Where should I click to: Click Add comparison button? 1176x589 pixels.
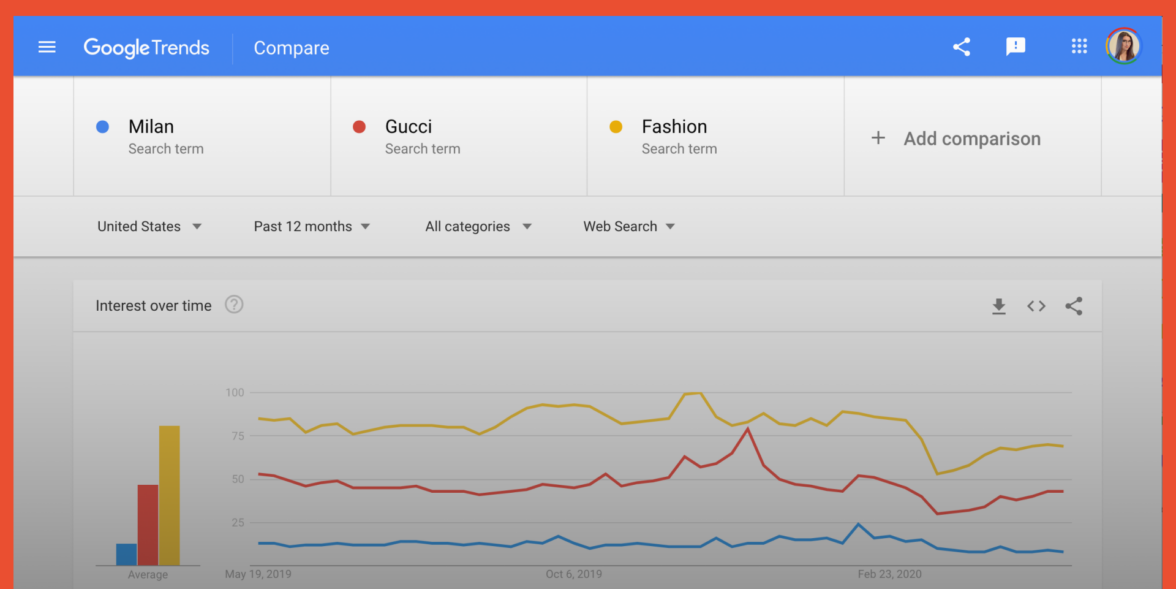956,139
